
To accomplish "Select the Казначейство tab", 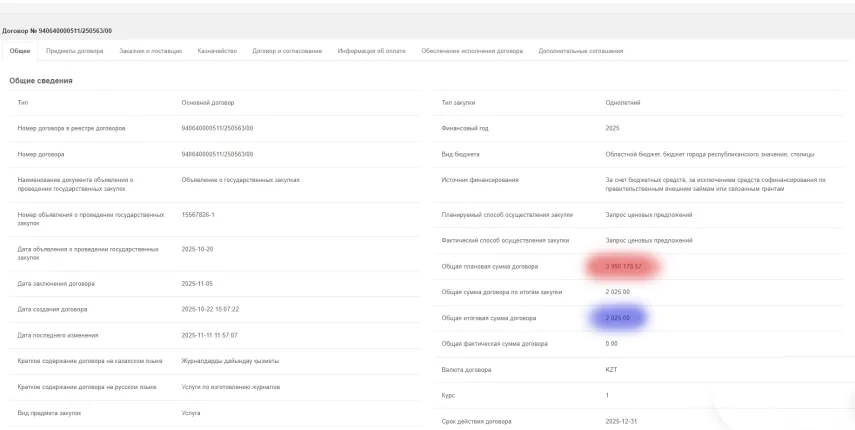I will (217, 52).
